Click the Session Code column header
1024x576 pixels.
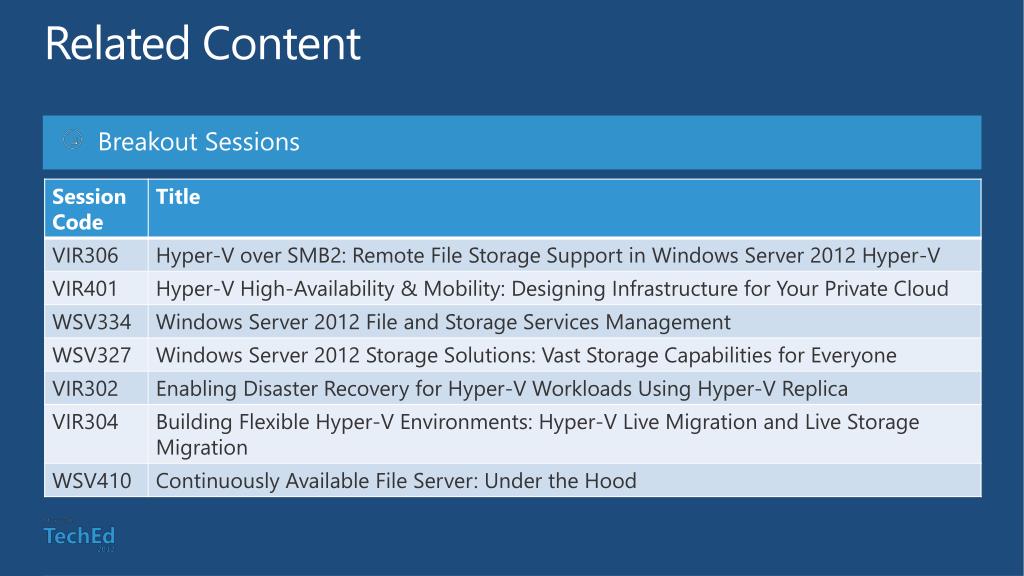(x=89, y=209)
